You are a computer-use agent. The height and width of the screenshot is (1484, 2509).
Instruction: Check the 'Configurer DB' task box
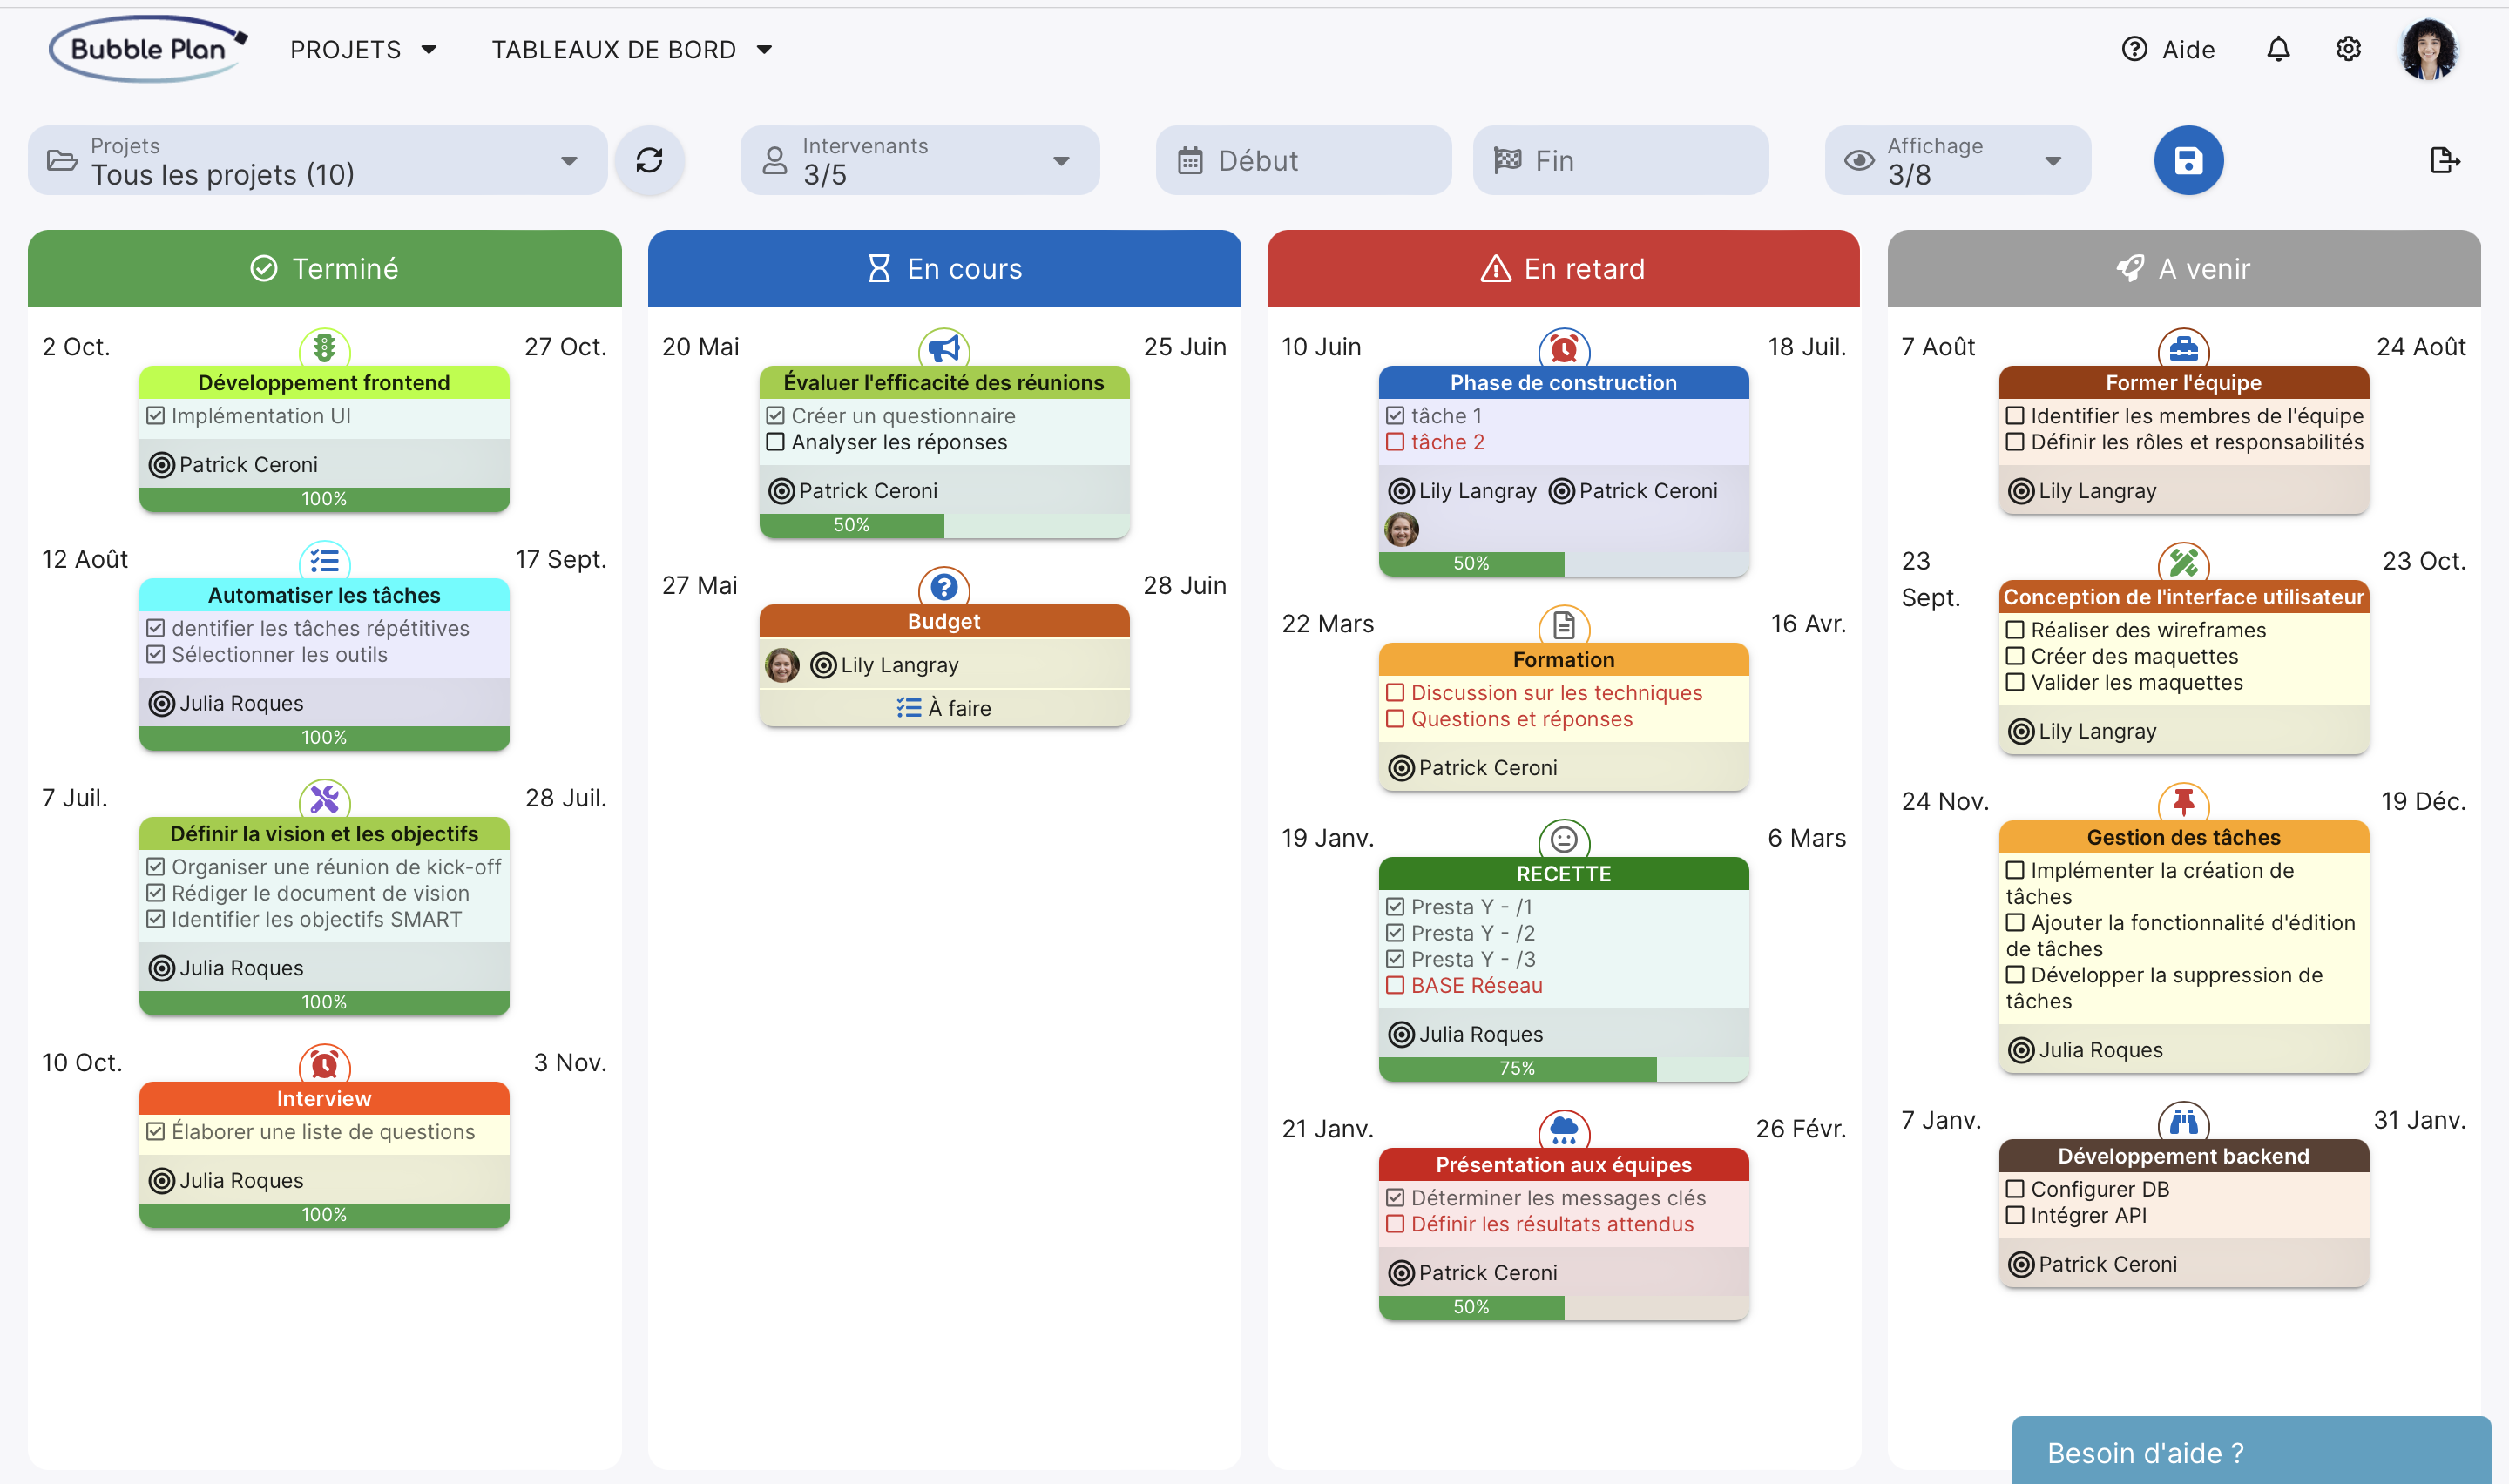(x=2015, y=1189)
